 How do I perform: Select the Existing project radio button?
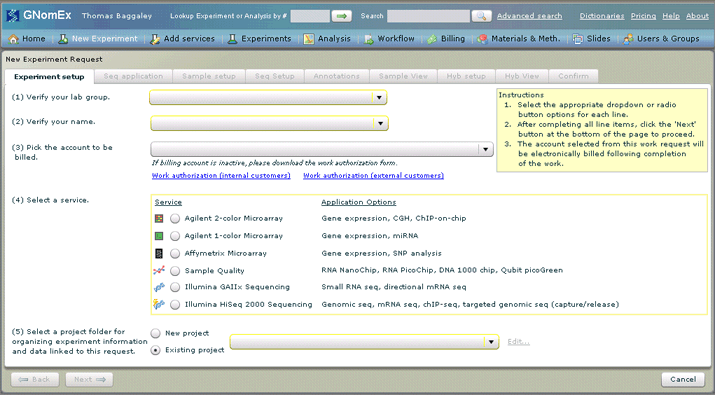coord(155,350)
